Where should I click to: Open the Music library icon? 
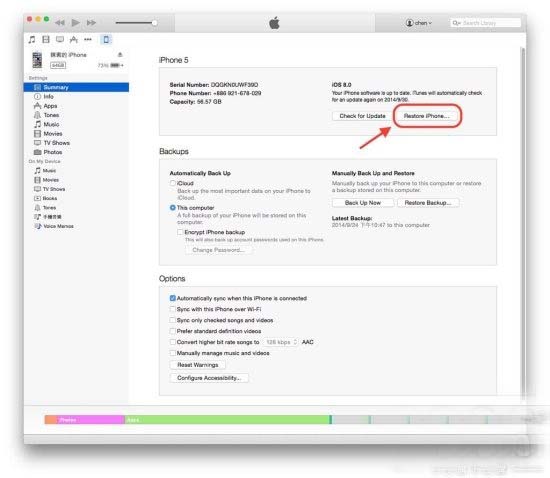click(x=32, y=40)
